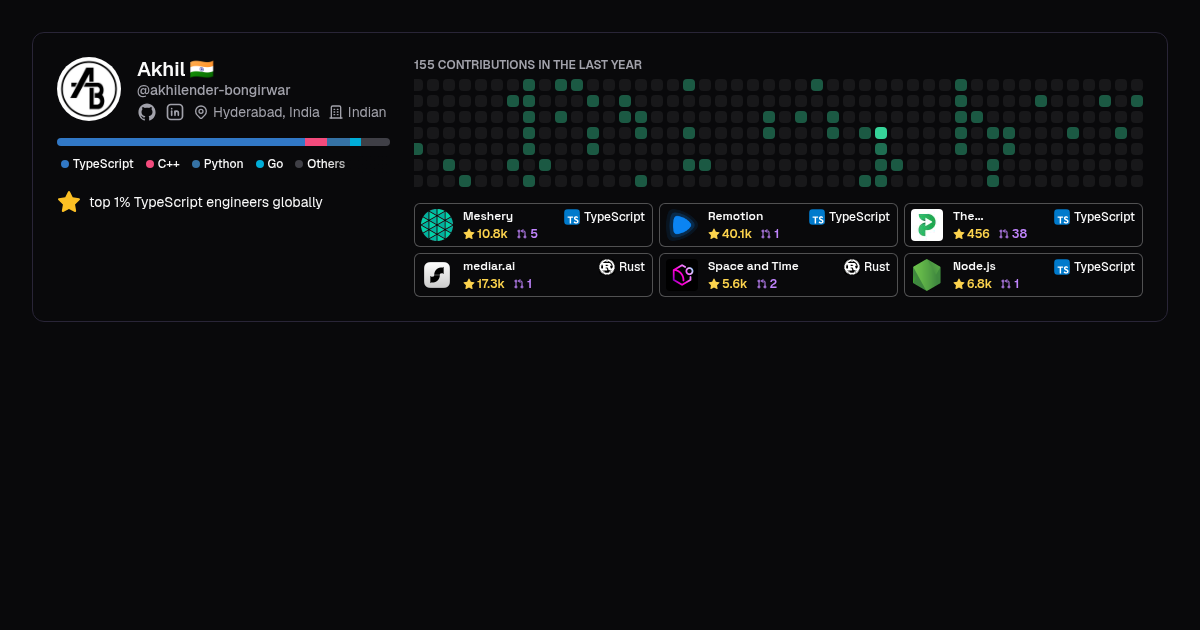Open the @akhilender-bongirwar handle
Screen dimensions: 1200x630
pyautogui.click(x=214, y=90)
